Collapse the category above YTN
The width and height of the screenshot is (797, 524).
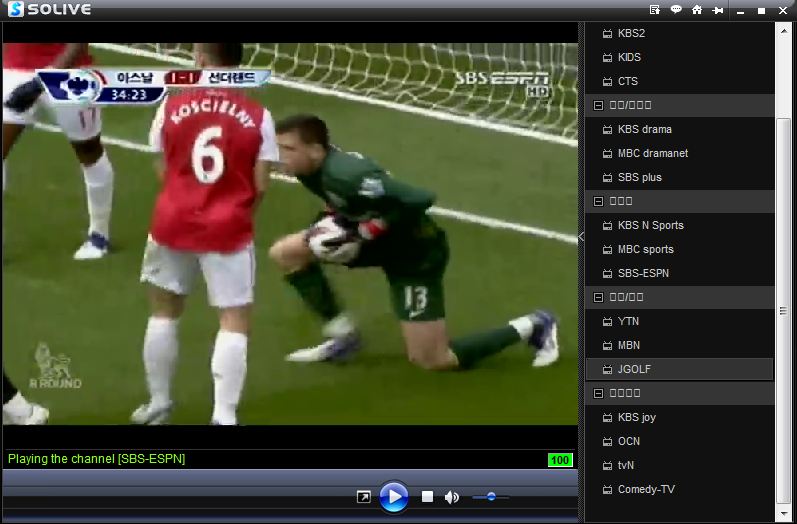click(x=598, y=297)
